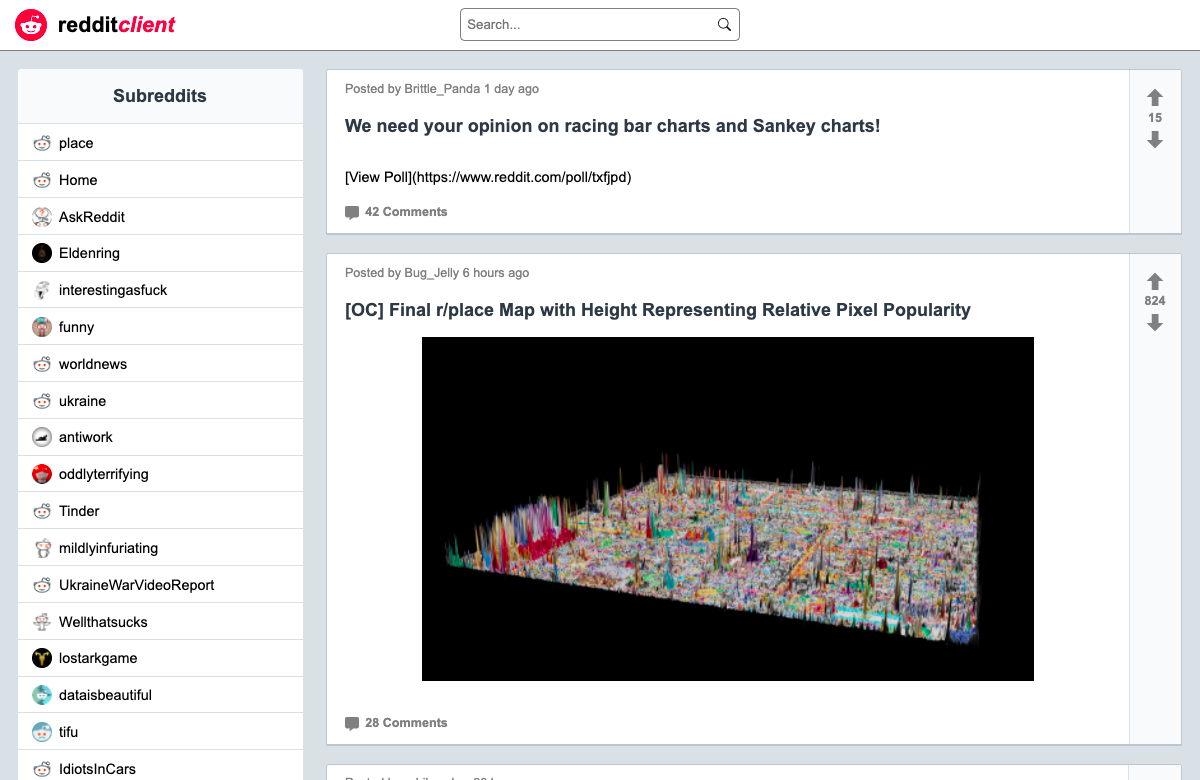Click the search magnifier icon

click(x=724, y=25)
